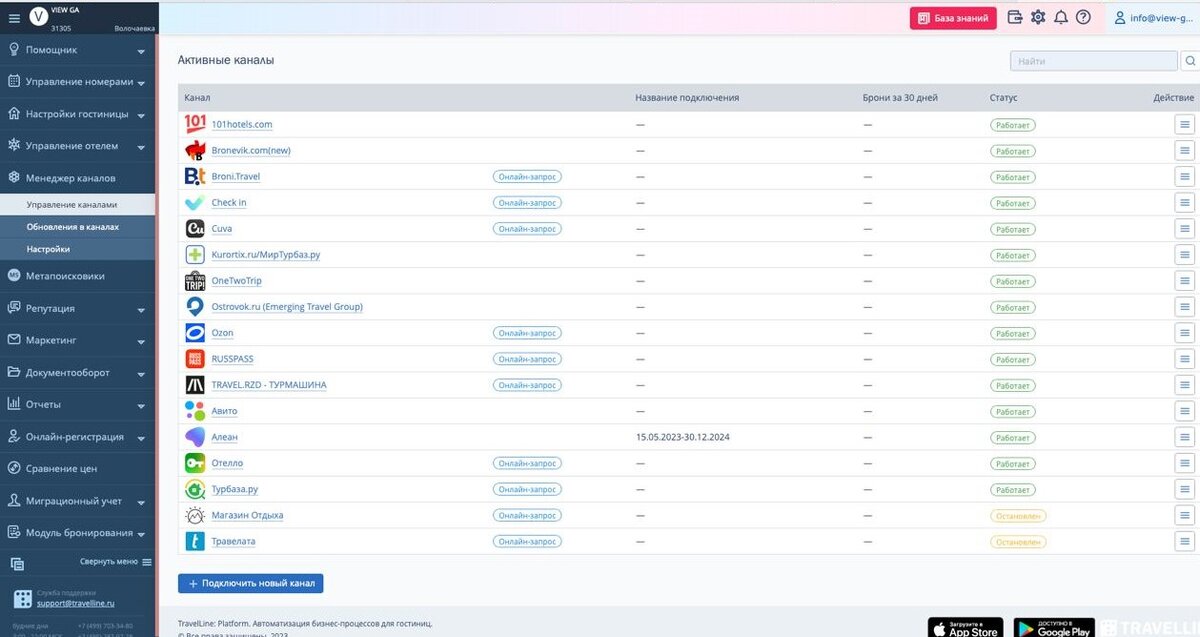
Task: Open the TRAVEL.RZD - ТУРМАШИНА link
Action: tap(268, 385)
